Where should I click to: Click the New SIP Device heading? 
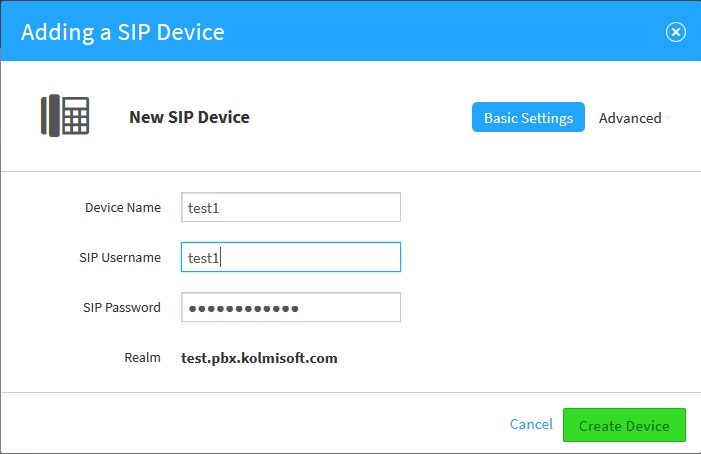189,117
